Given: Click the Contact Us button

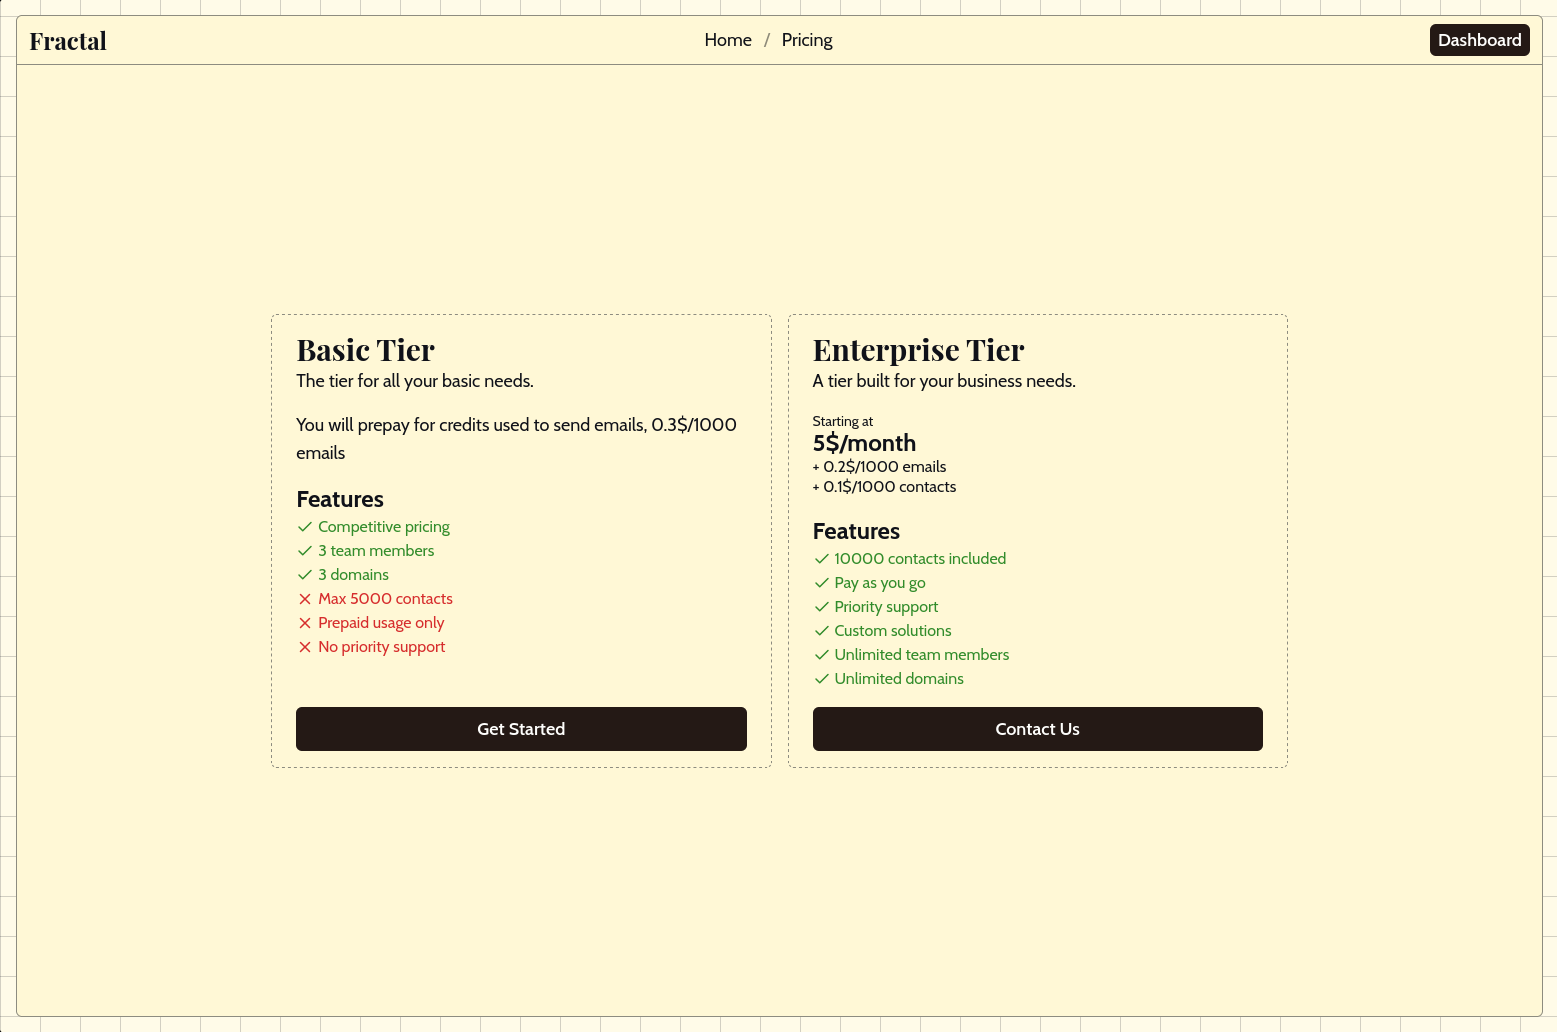Looking at the screenshot, I should 1037,729.
